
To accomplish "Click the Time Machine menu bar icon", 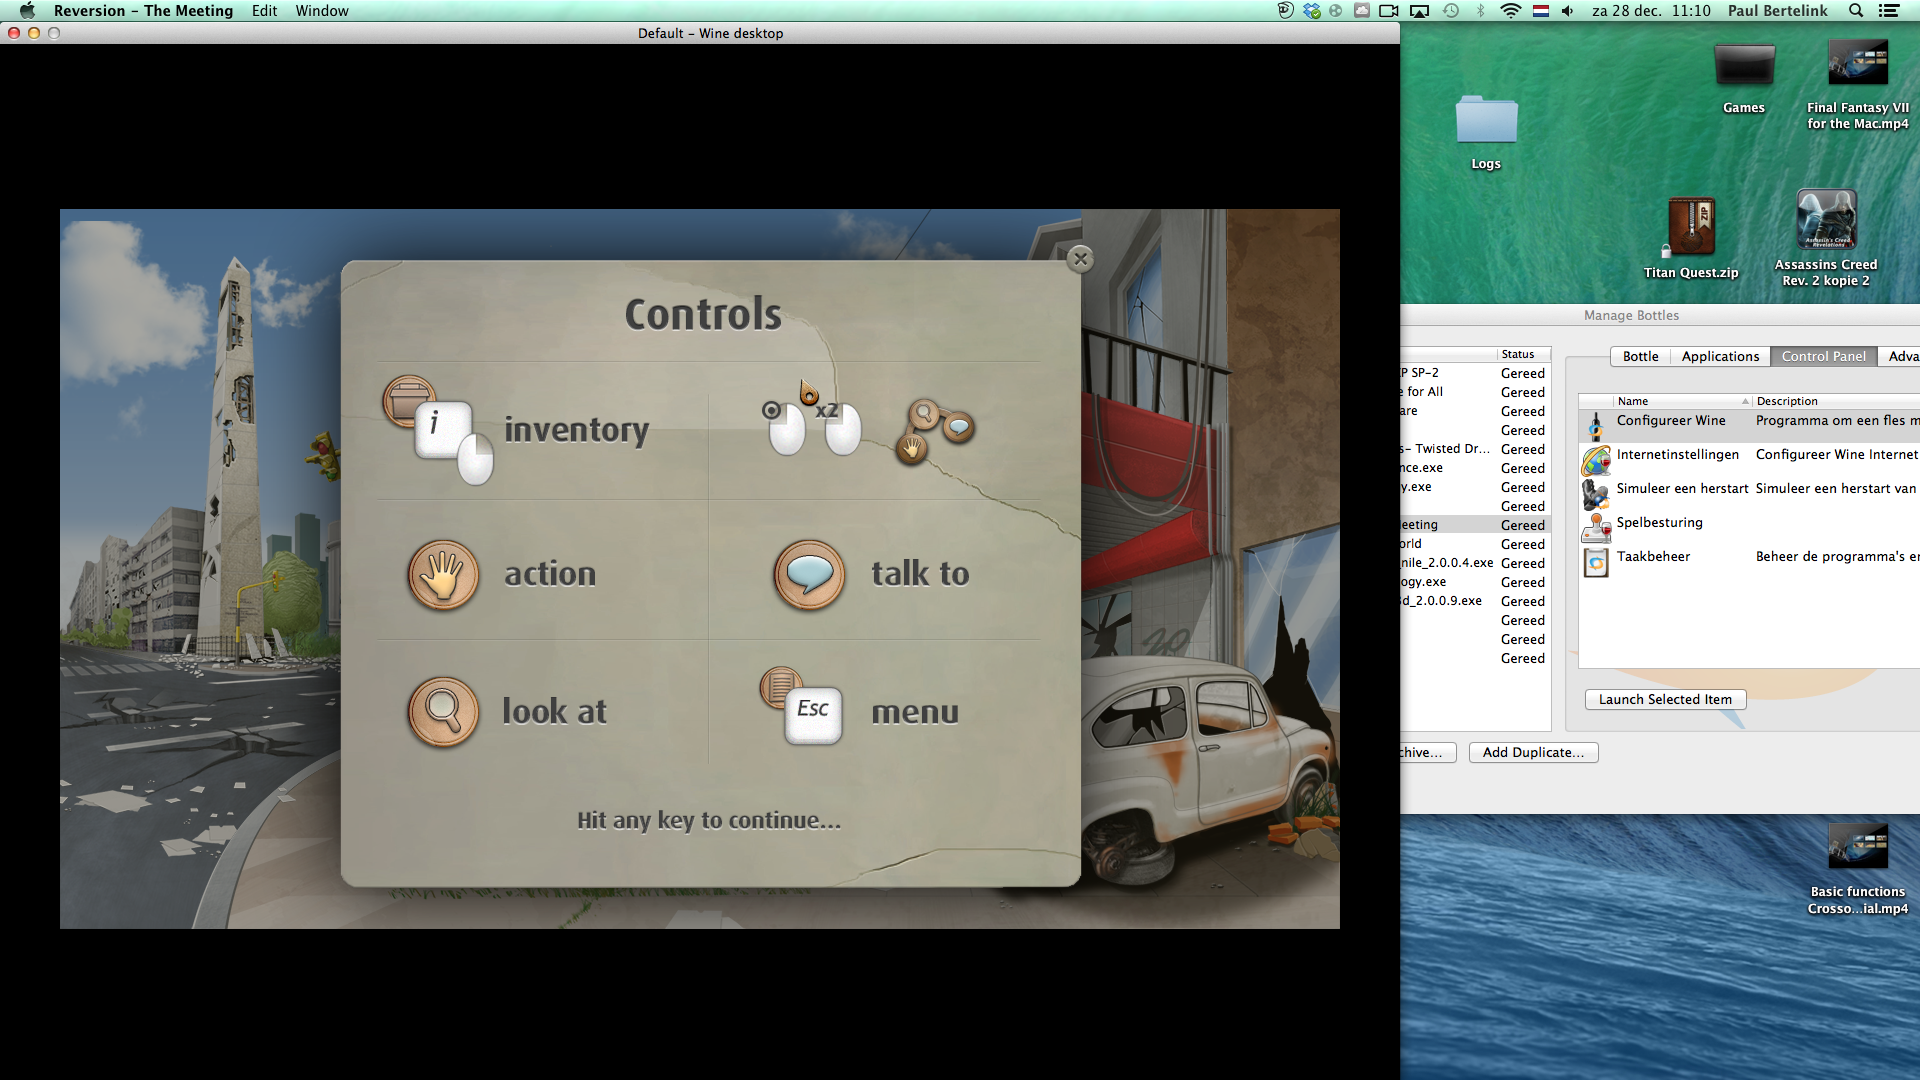I will pos(1451,11).
